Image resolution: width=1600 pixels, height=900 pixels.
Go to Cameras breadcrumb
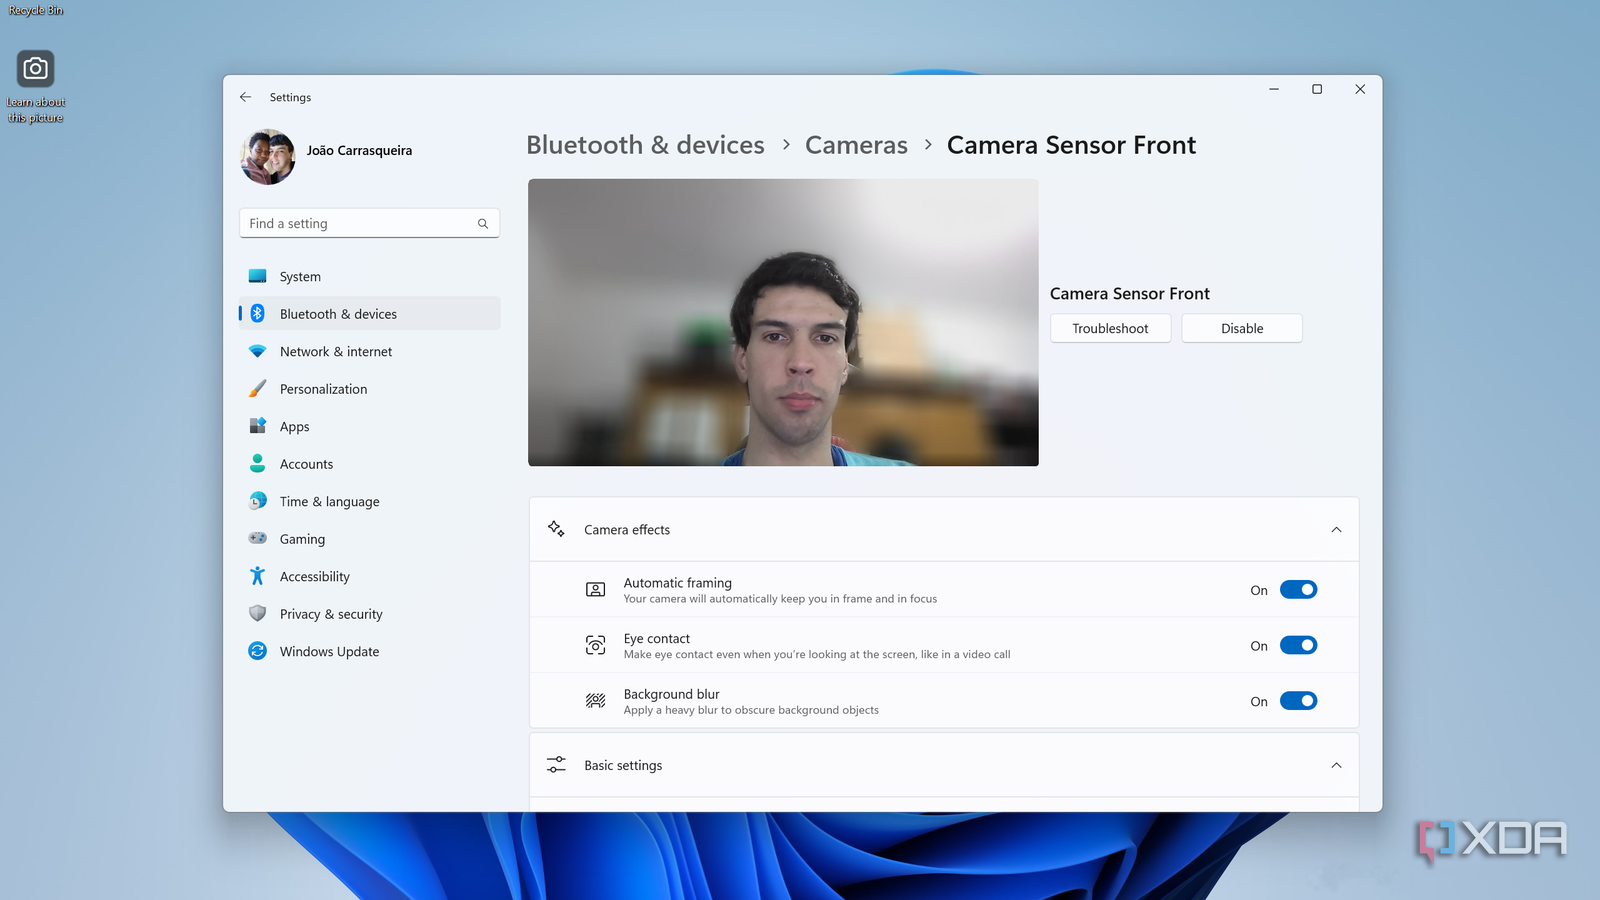(856, 145)
